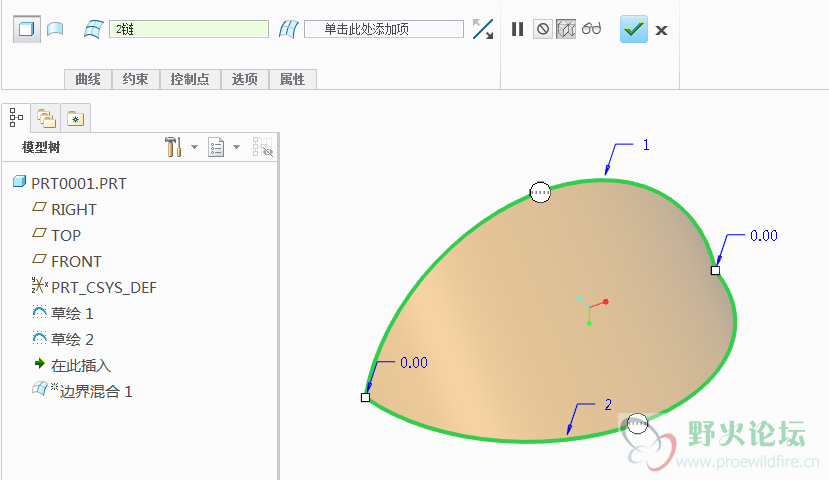The height and width of the screenshot is (480, 829).
Task: Open the 约束 tab
Action: coord(135,79)
